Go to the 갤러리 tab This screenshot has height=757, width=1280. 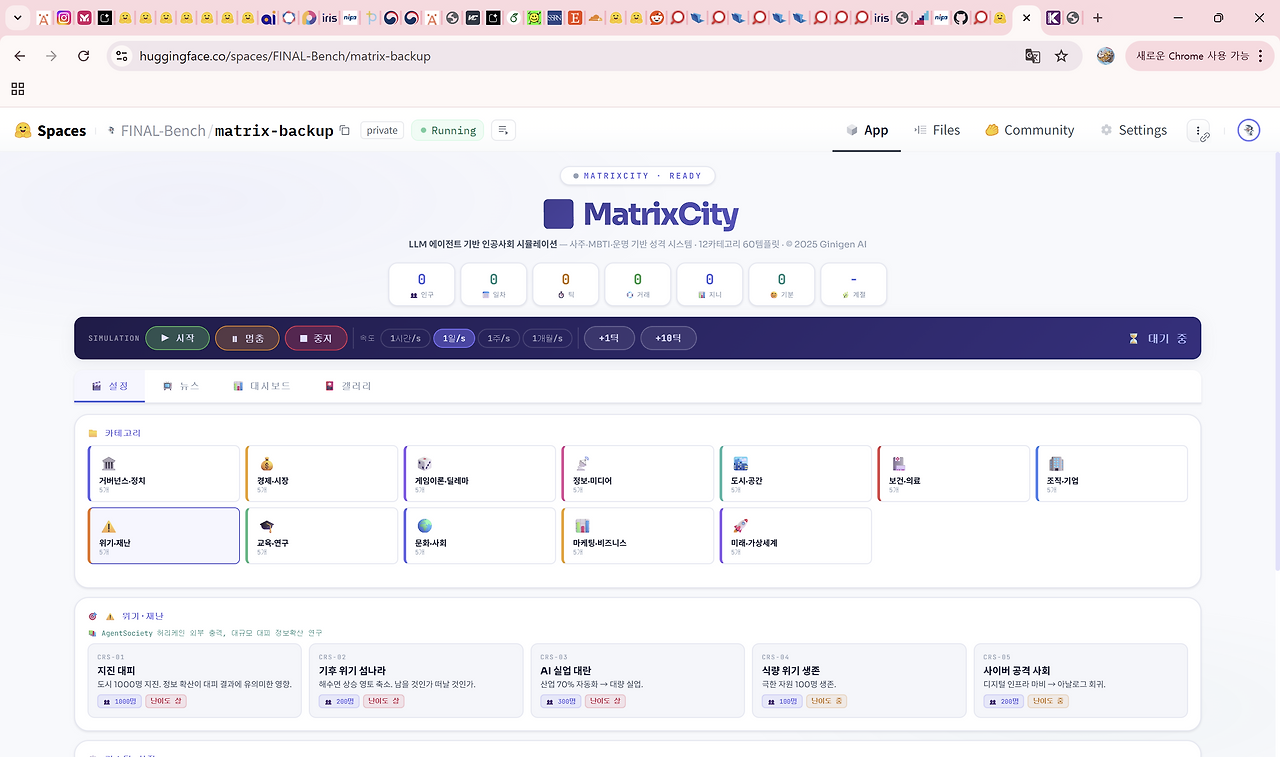click(348, 386)
